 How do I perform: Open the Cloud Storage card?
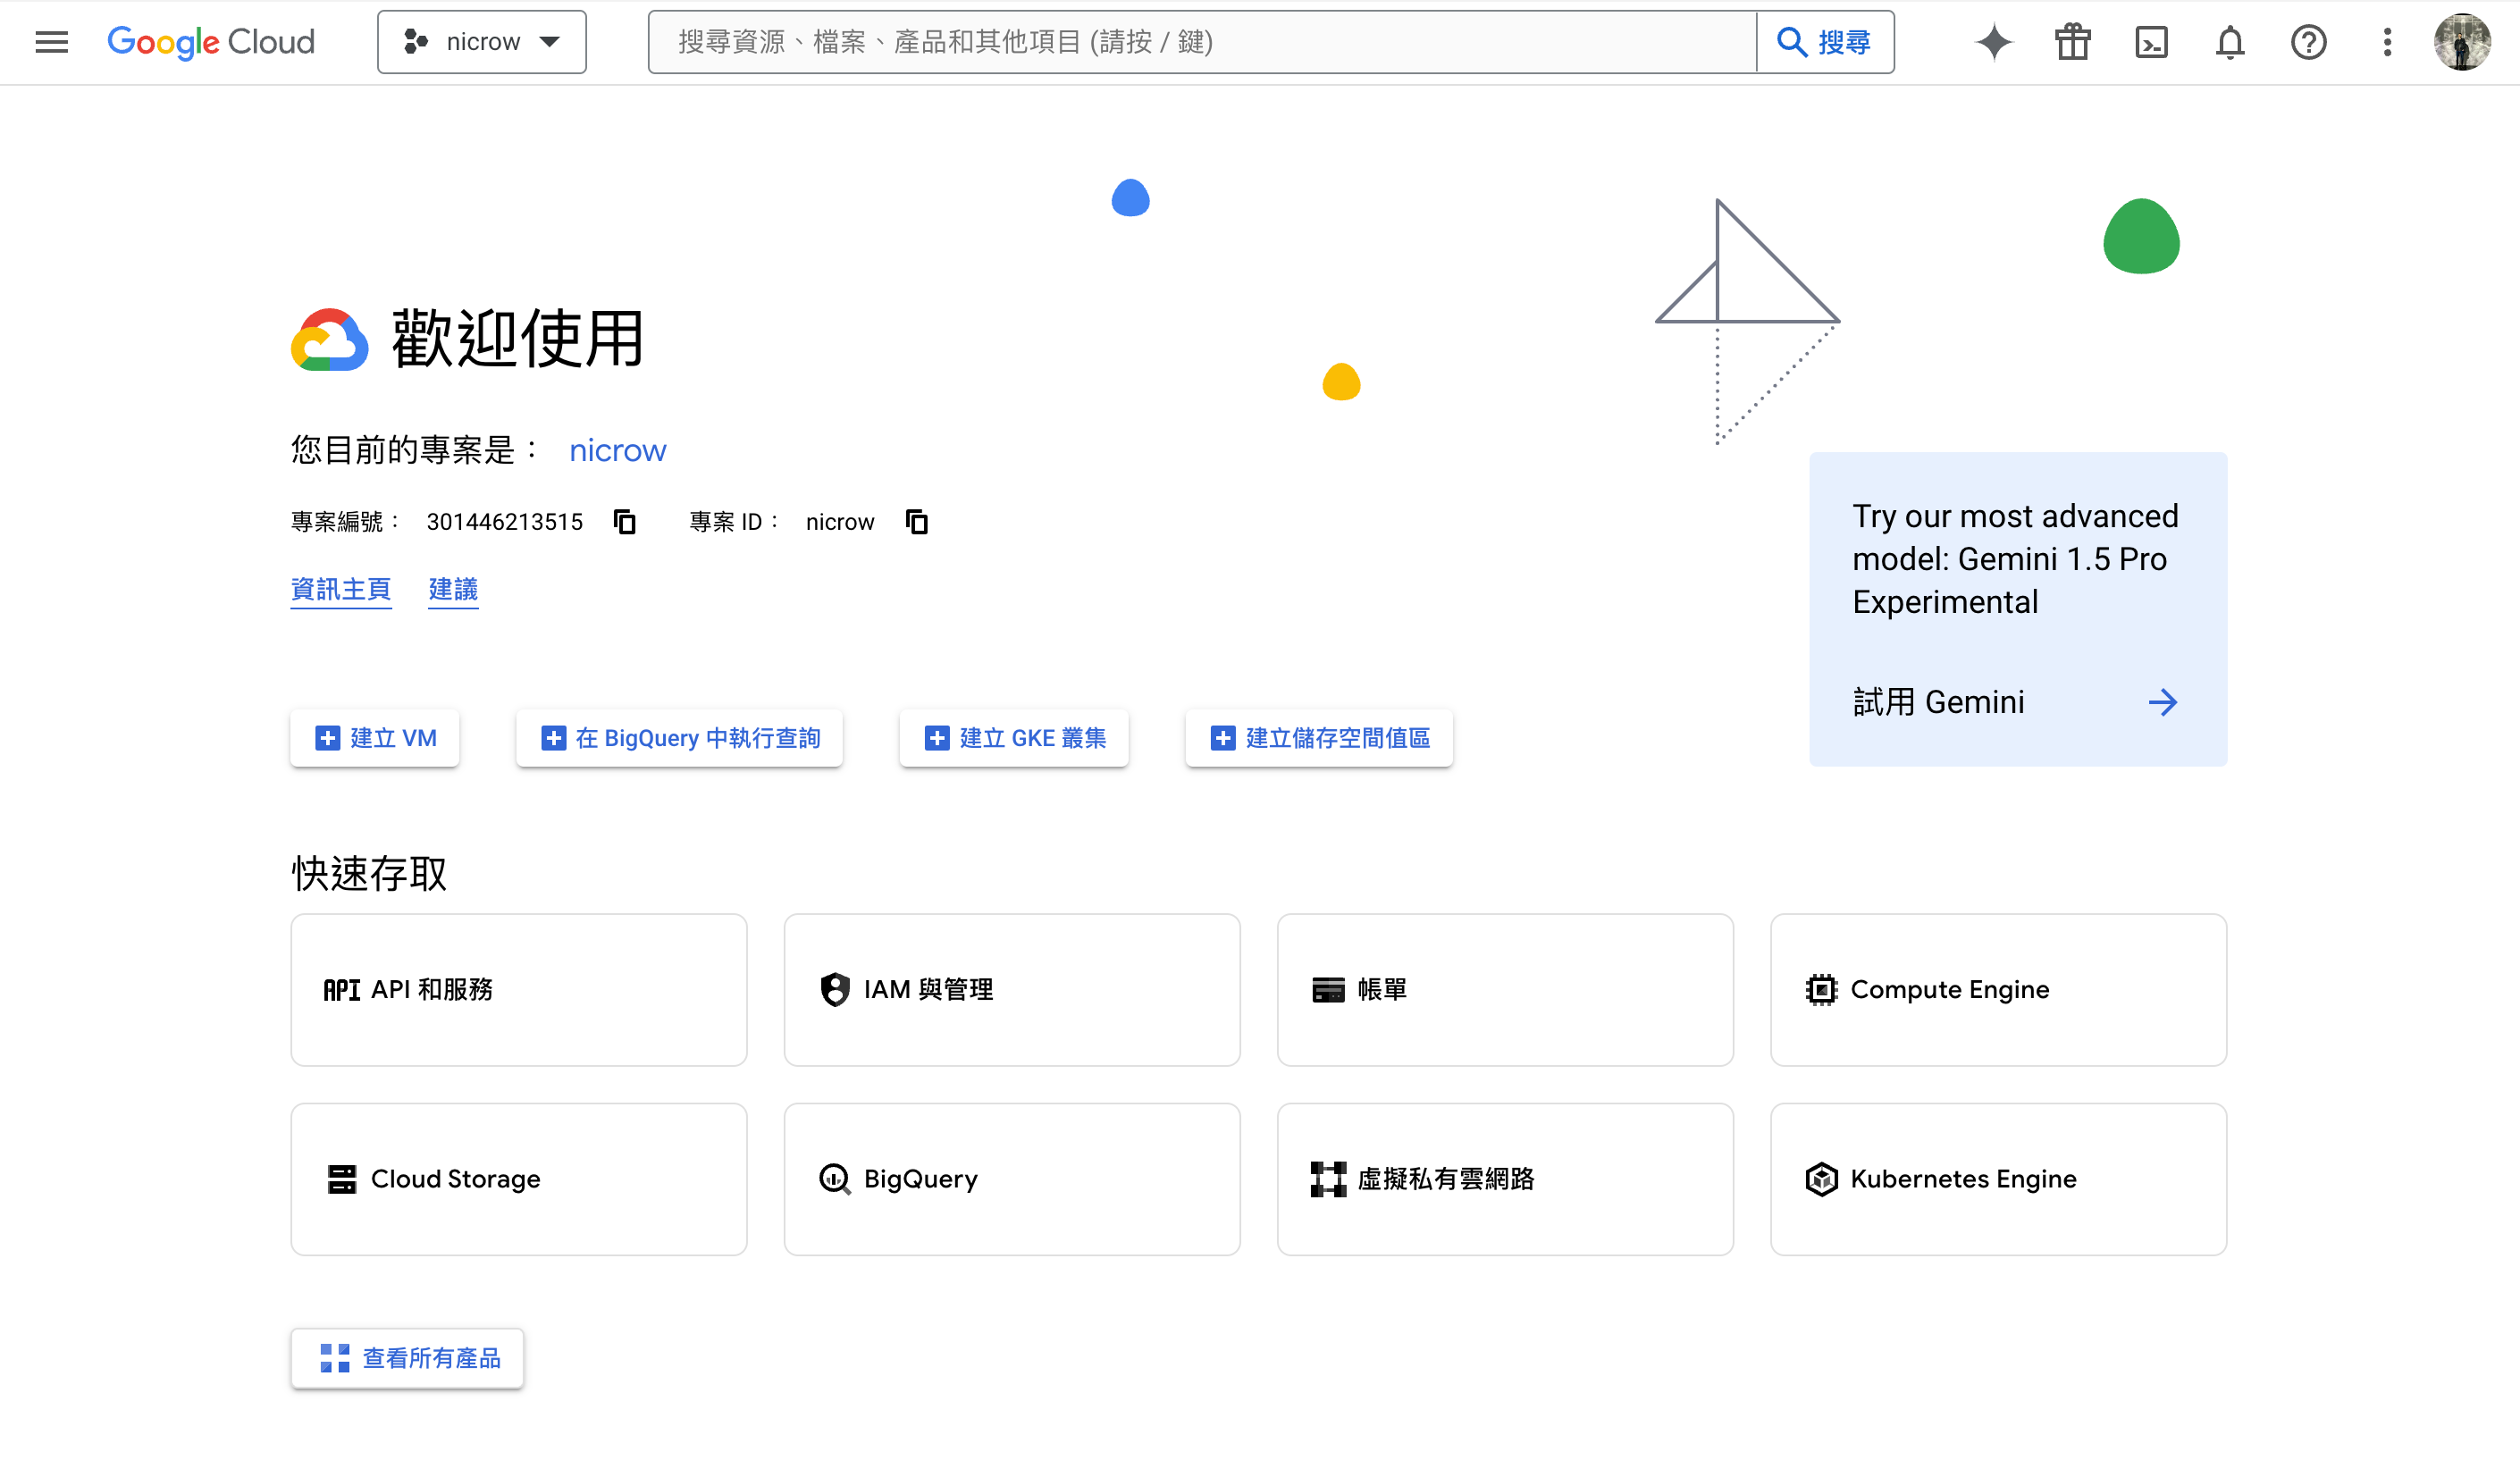pos(519,1180)
